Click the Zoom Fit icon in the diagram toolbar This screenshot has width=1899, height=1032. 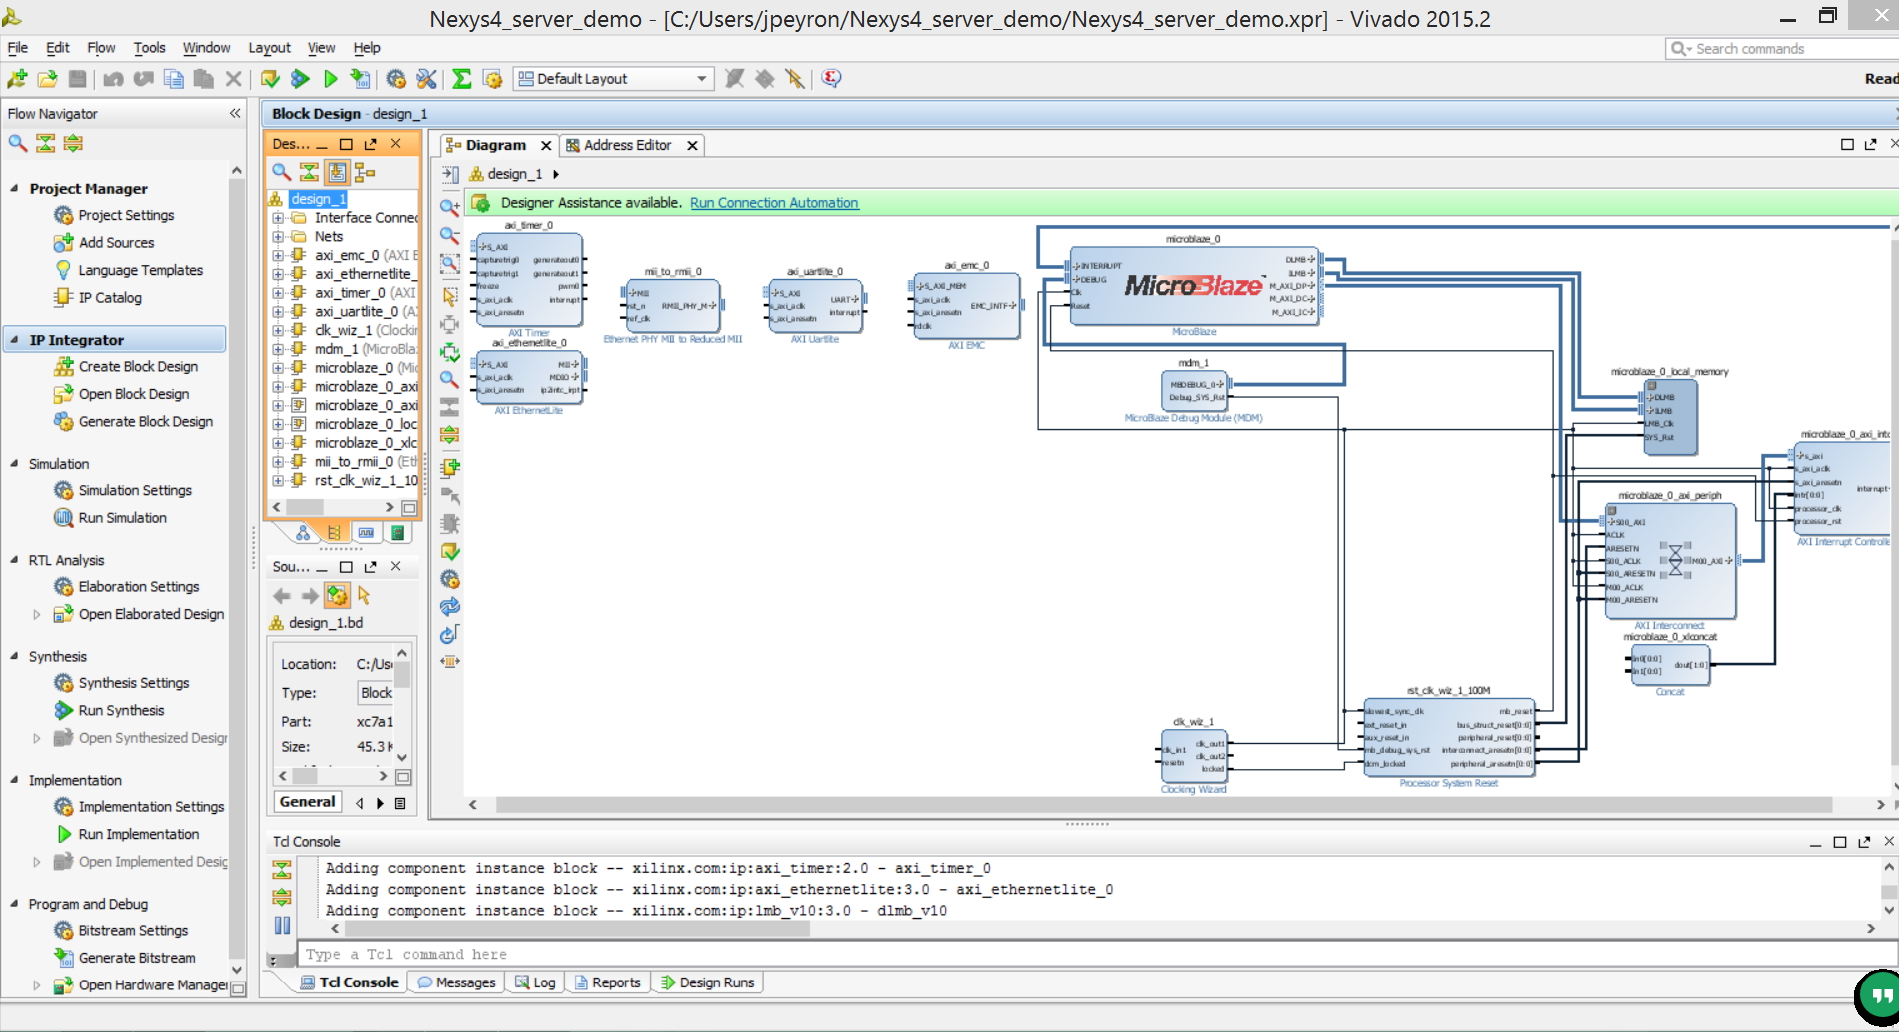click(450, 265)
